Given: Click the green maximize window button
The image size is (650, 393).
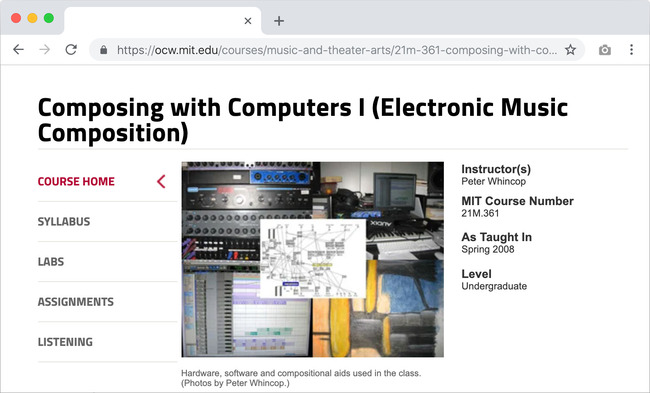Looking at the screenshot, I should 49,18.
